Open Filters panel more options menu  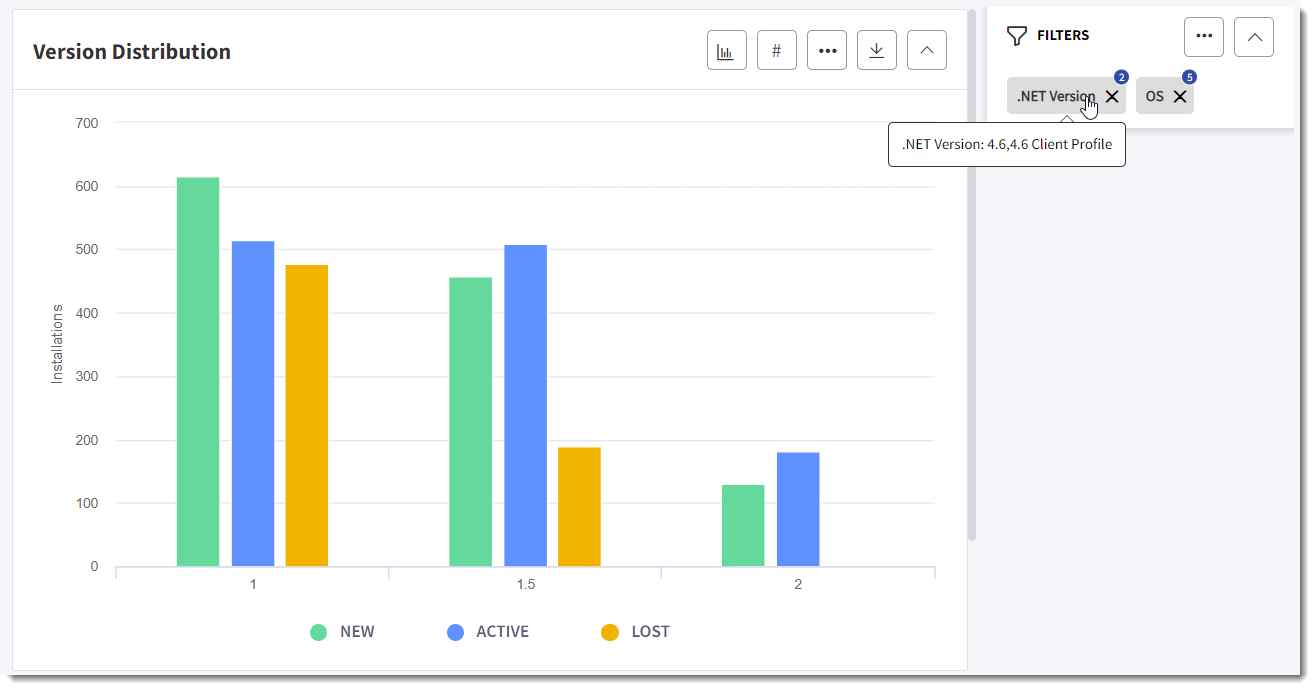click(1204, 36)
